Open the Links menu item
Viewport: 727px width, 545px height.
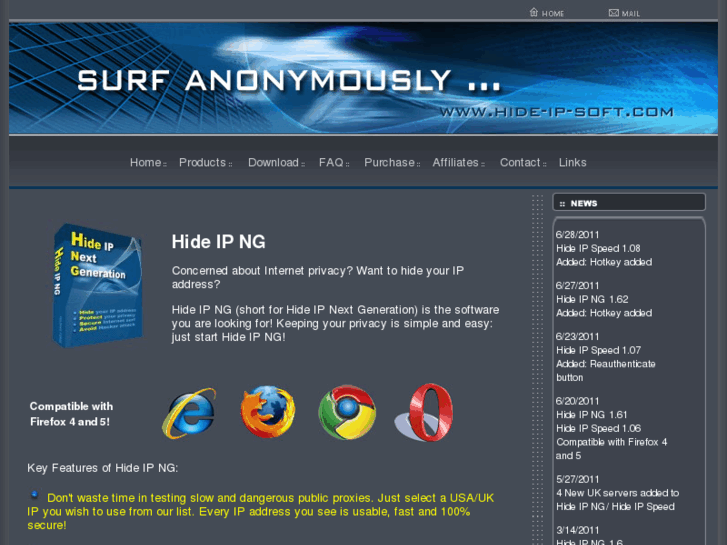pos(573,163)
